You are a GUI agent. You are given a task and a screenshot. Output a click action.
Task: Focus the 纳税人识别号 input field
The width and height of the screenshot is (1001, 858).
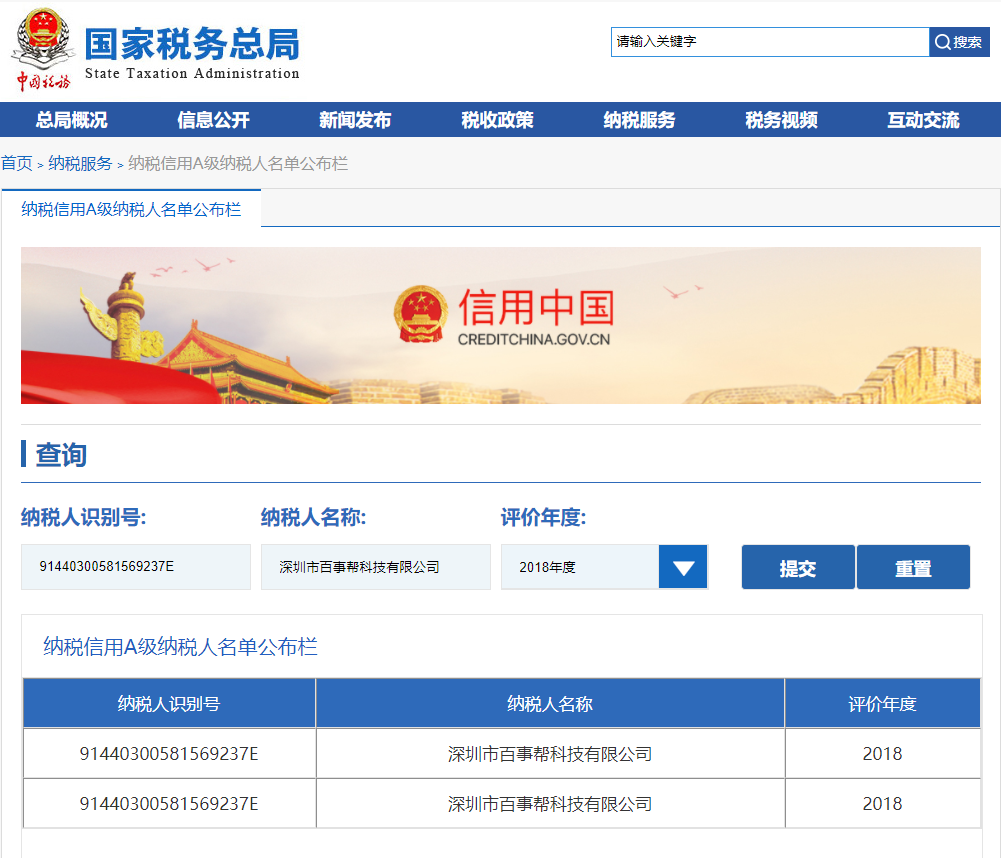coord(136,567)
